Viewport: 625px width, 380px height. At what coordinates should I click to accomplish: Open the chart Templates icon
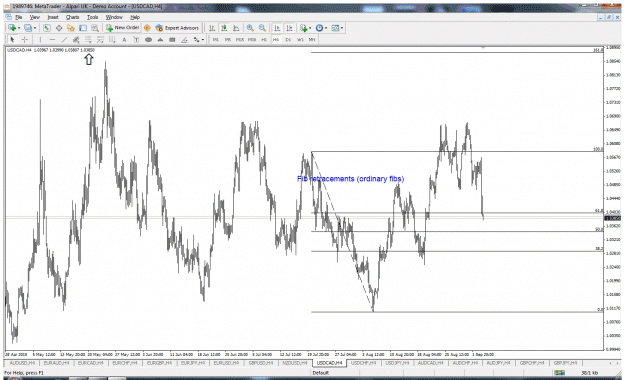pyautogui.click(x=335, y=28)
